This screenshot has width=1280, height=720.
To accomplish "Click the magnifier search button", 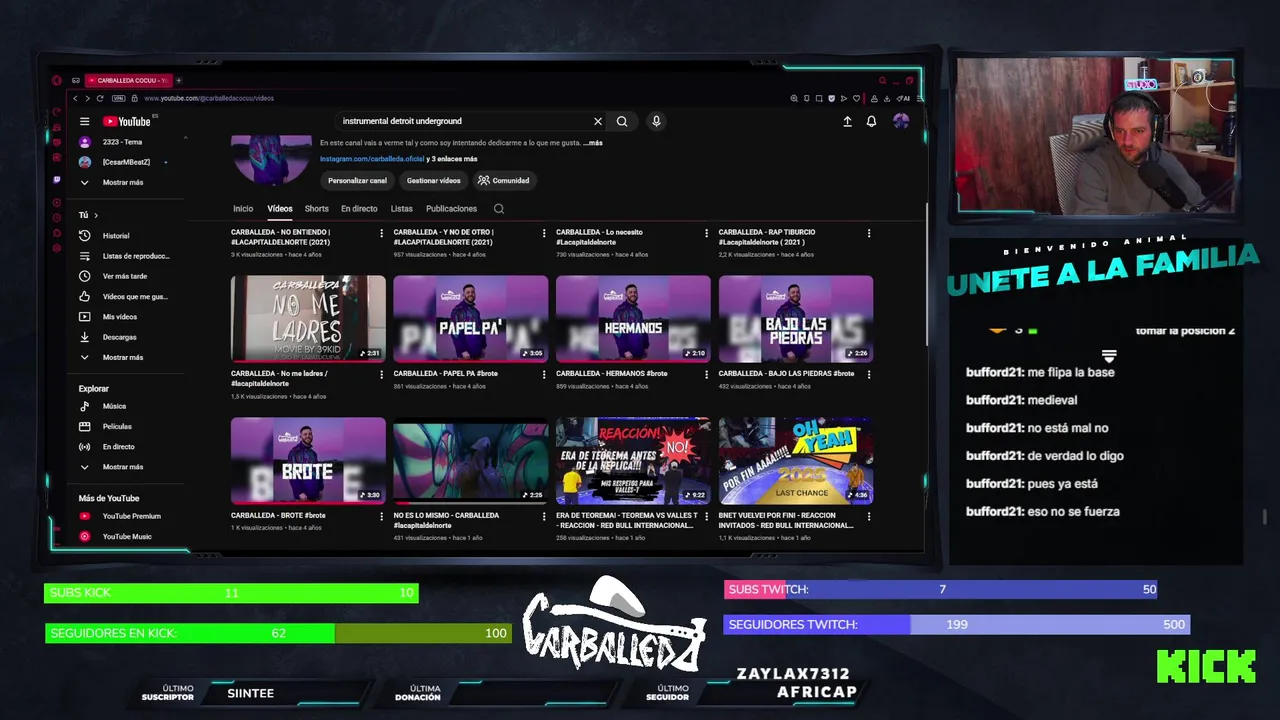I will (x=622, y=121).
